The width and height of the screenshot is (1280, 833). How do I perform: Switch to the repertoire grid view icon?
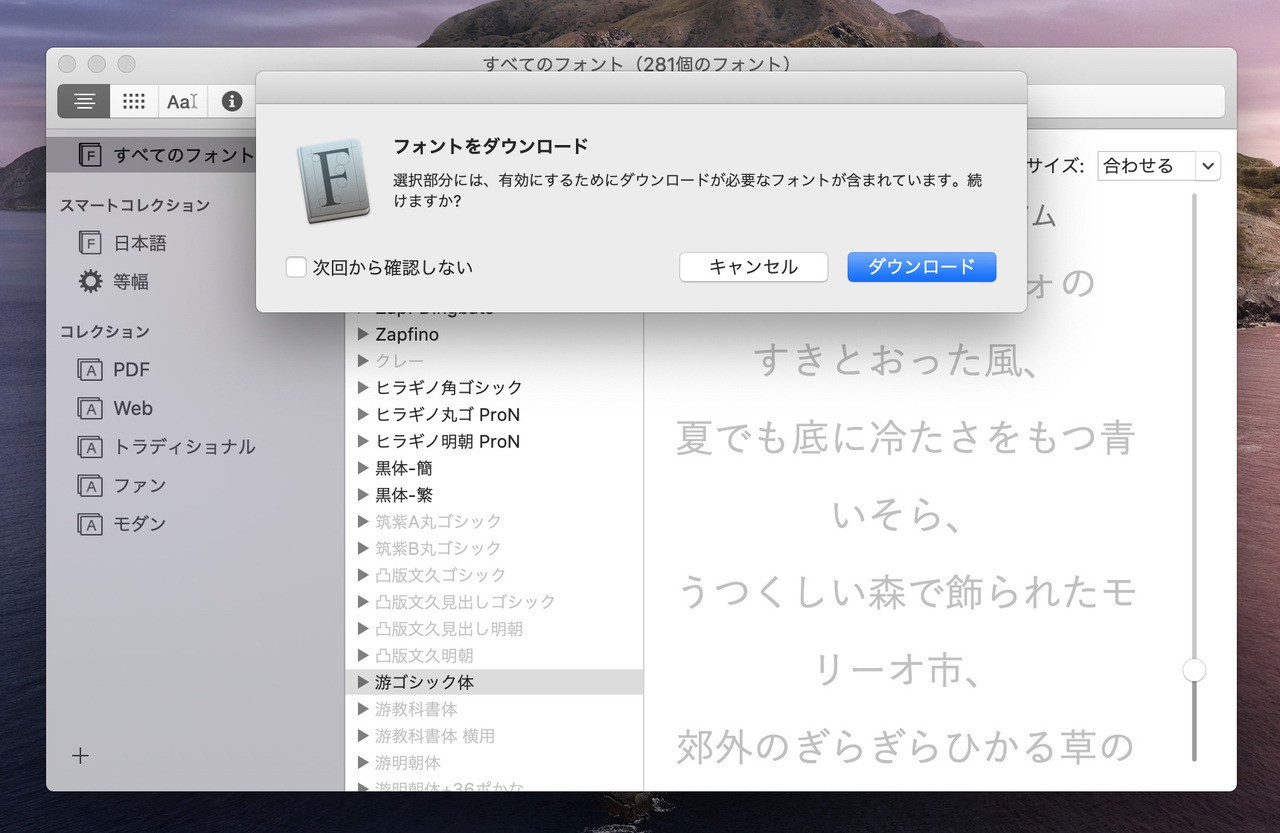[x=134, y=101]
